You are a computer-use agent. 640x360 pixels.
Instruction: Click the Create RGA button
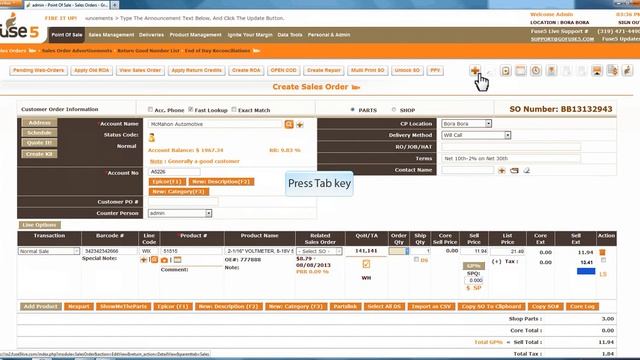tap(246, 71)
